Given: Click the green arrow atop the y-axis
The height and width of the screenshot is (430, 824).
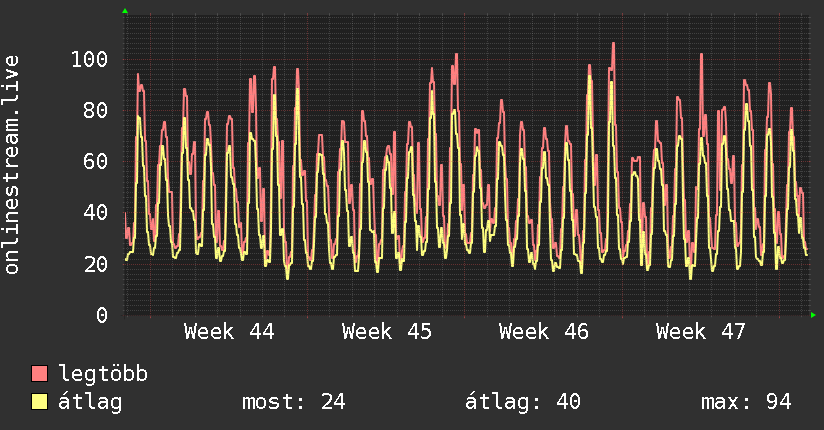Looking at the screenshot, I should pyautogui.click(x=125, y=11).
